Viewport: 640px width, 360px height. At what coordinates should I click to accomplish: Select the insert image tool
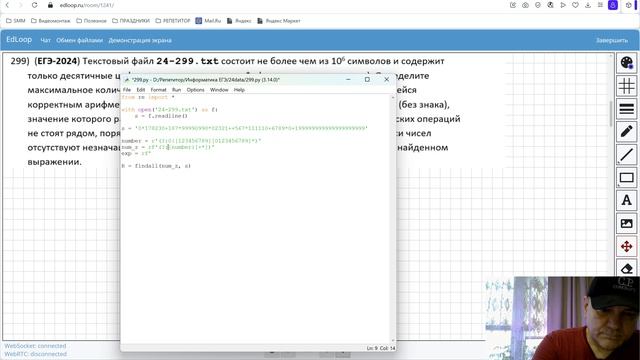tap(627, 223)
